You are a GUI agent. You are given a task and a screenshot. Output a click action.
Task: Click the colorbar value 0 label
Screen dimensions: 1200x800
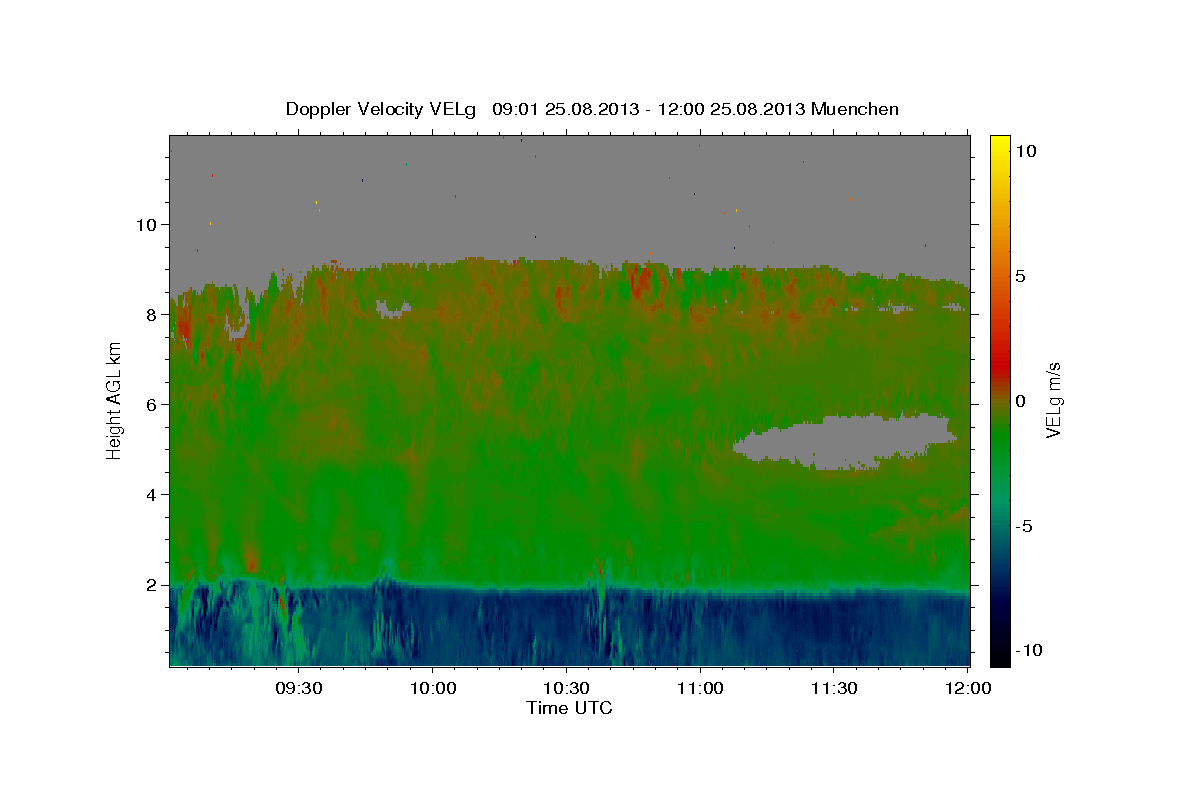click(x=1020, y=401)
